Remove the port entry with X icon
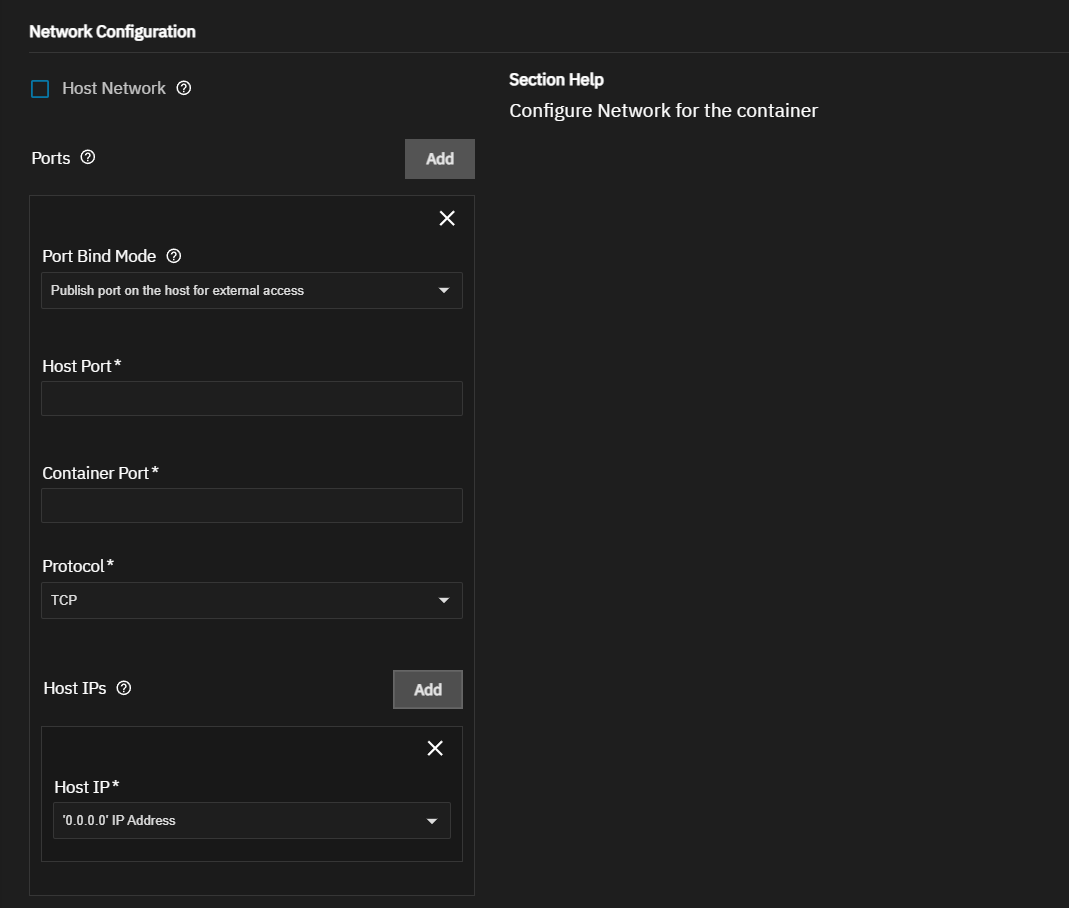The width and height of the screenshot is (1069, 908). pos(447,218)
